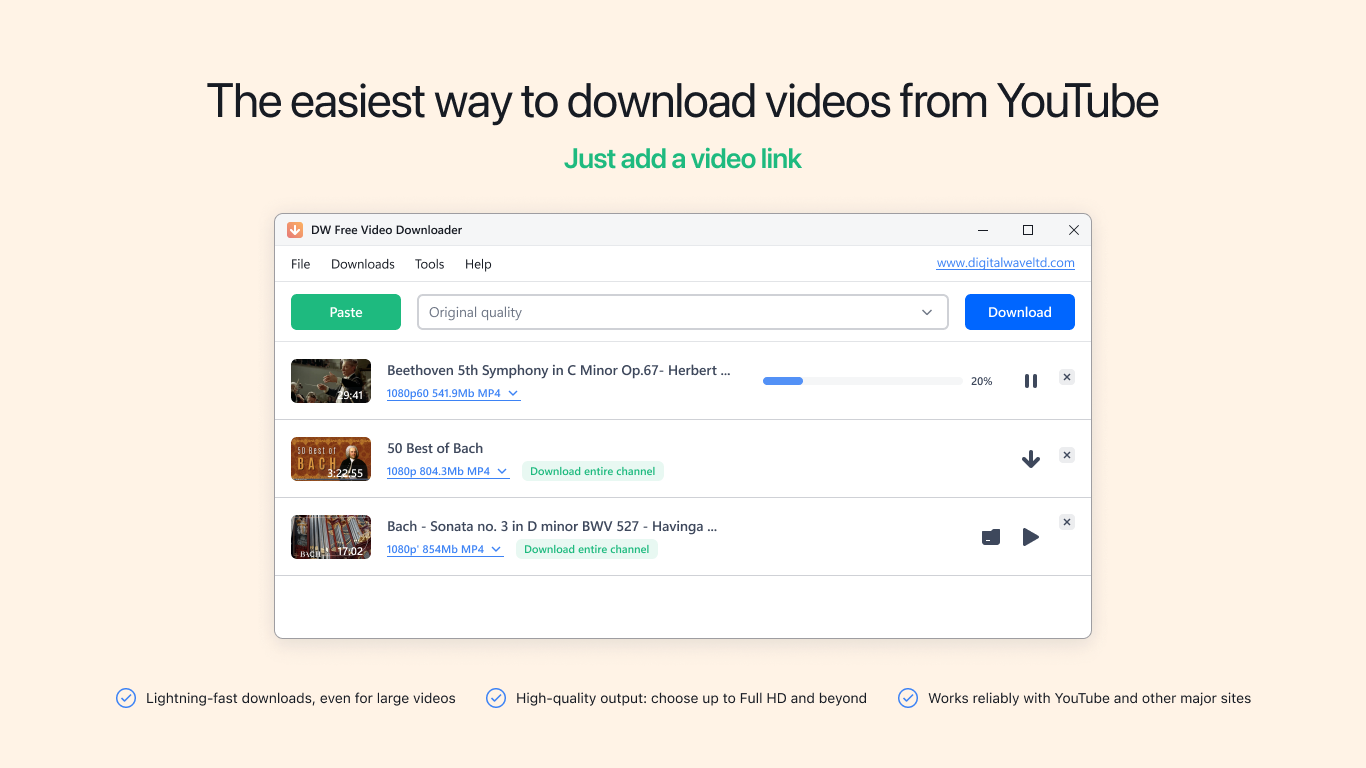Click the 20% progress bar
Image resolution: width=1366 pixels, height=768 pixels.
click(862, 381)
